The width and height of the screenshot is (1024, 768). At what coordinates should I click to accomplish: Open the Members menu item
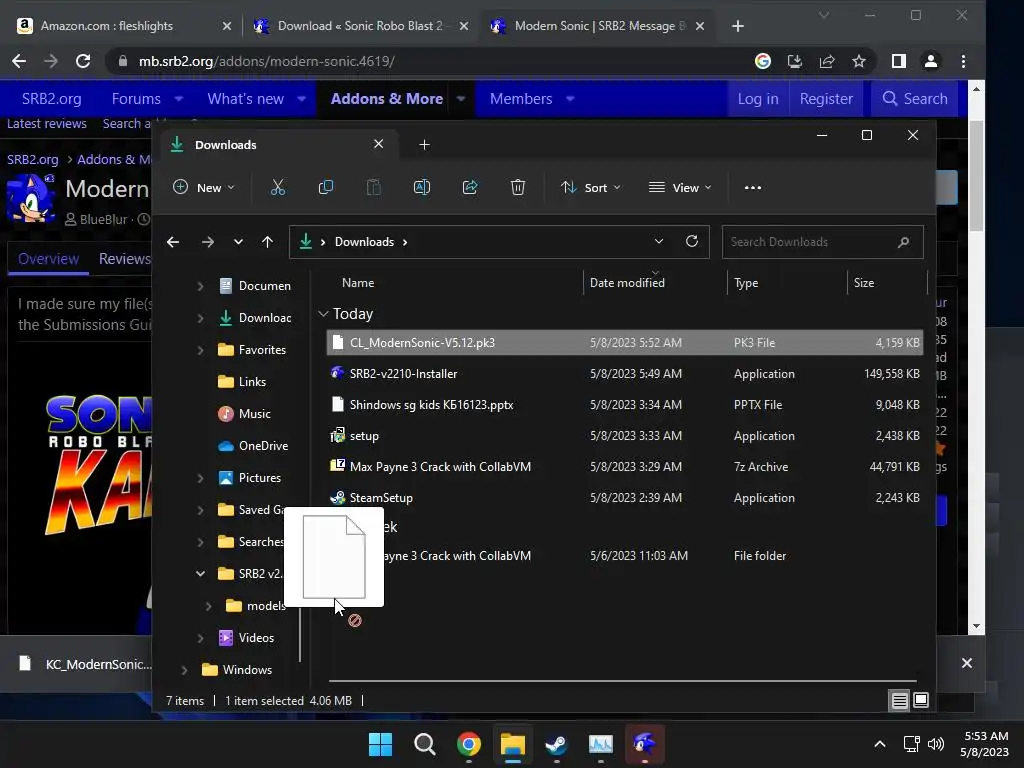(x=521, y=99)
